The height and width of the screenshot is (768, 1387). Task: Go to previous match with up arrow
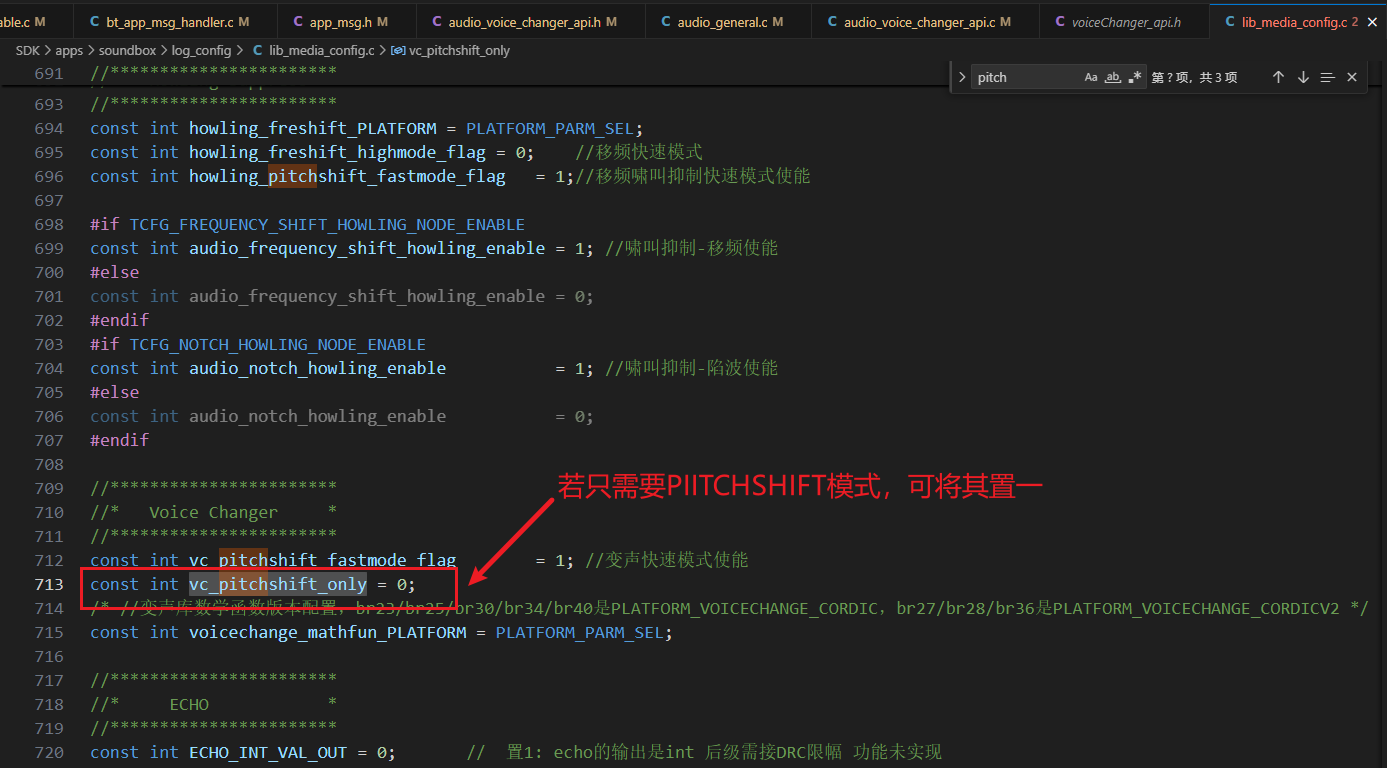(x=1278, y=77)
